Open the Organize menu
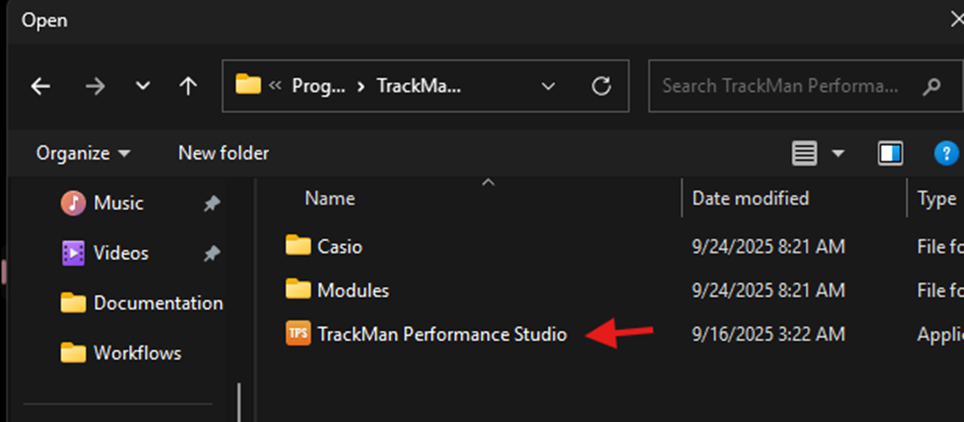Image resolution: width=964 pixels, height=422 pixels. (83, 153)
